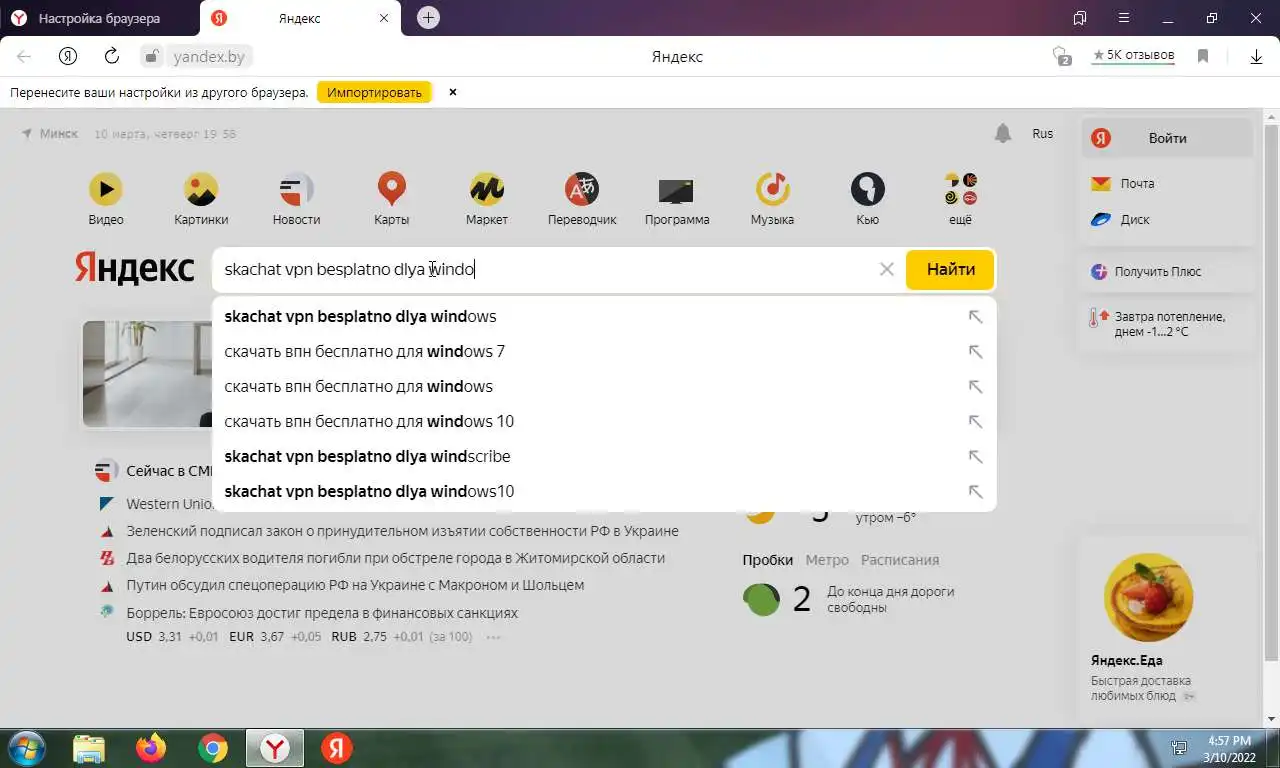Insert windscribe suggestion using its arrow
Viewport: 1280px width, 768px height.
[975, 457]
